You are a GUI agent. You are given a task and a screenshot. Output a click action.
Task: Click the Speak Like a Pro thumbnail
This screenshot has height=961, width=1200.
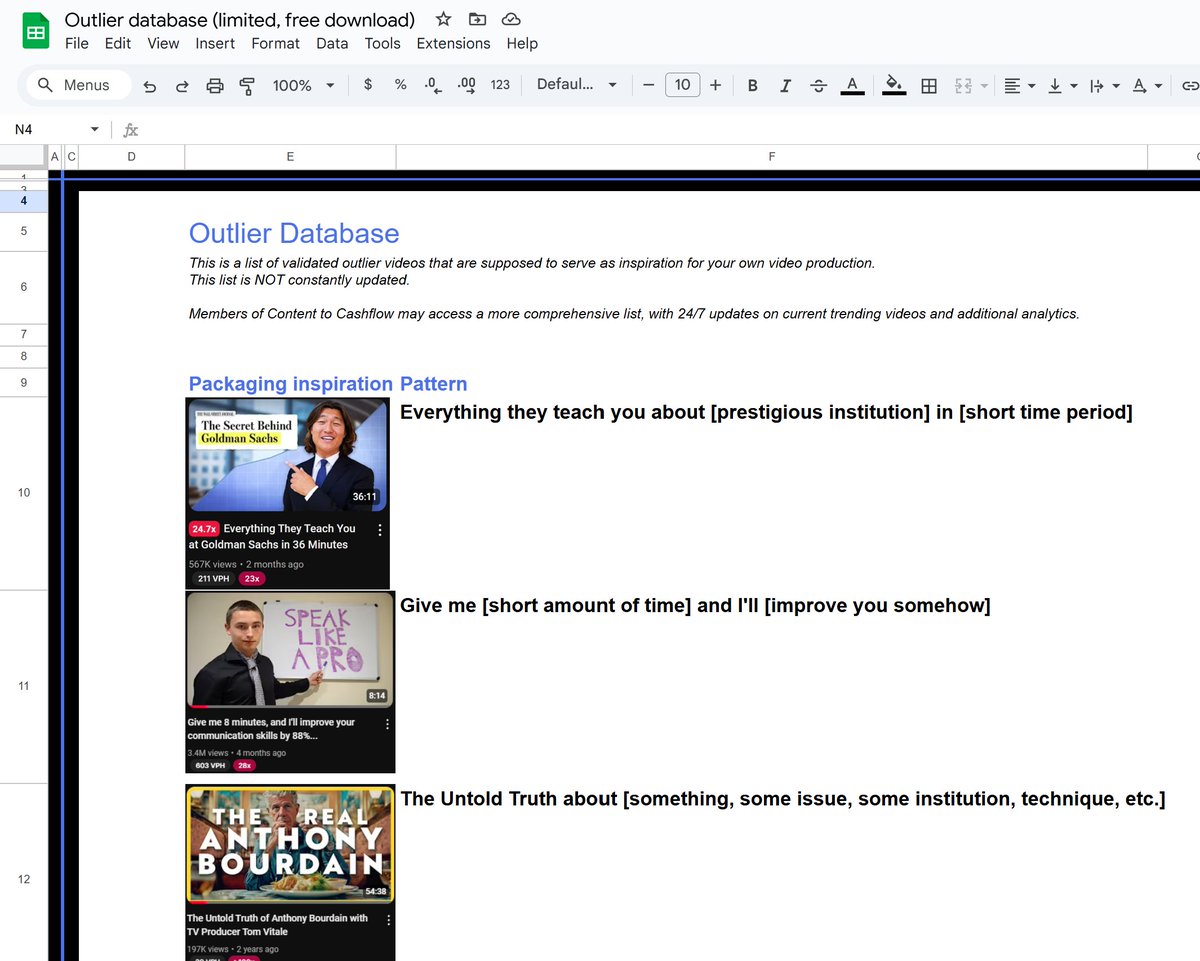pos(290,650)
